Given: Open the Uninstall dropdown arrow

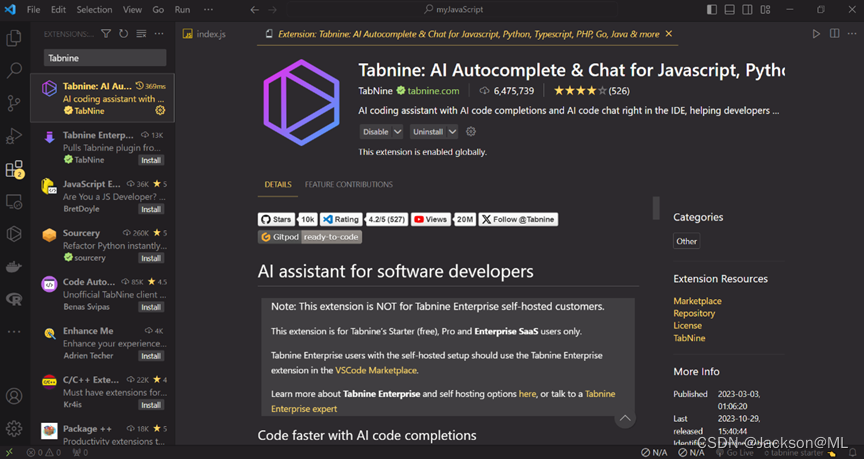Looking at the screenshot, I should click(x=452, y=132).
